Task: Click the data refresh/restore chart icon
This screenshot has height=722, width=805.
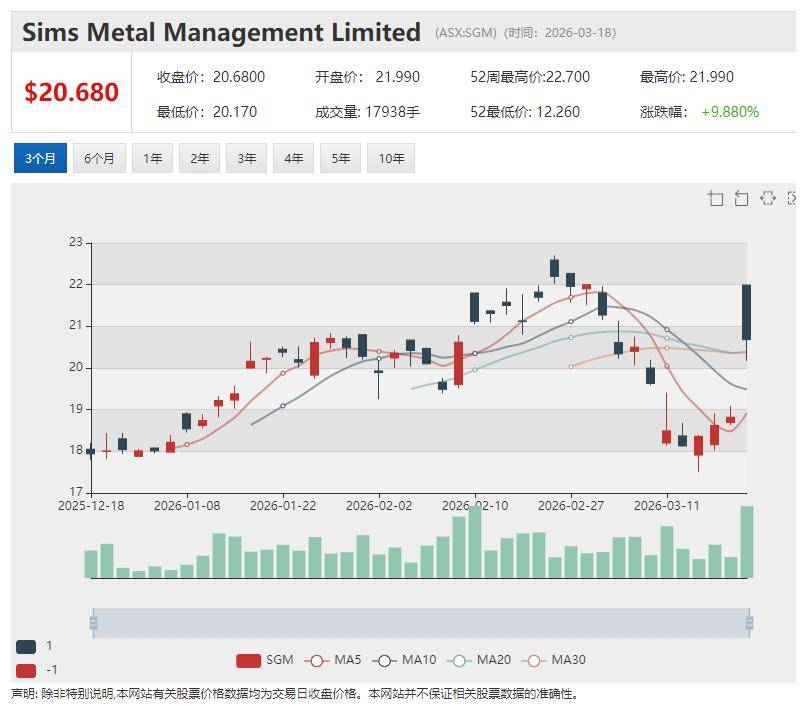Action: point(767,198)
